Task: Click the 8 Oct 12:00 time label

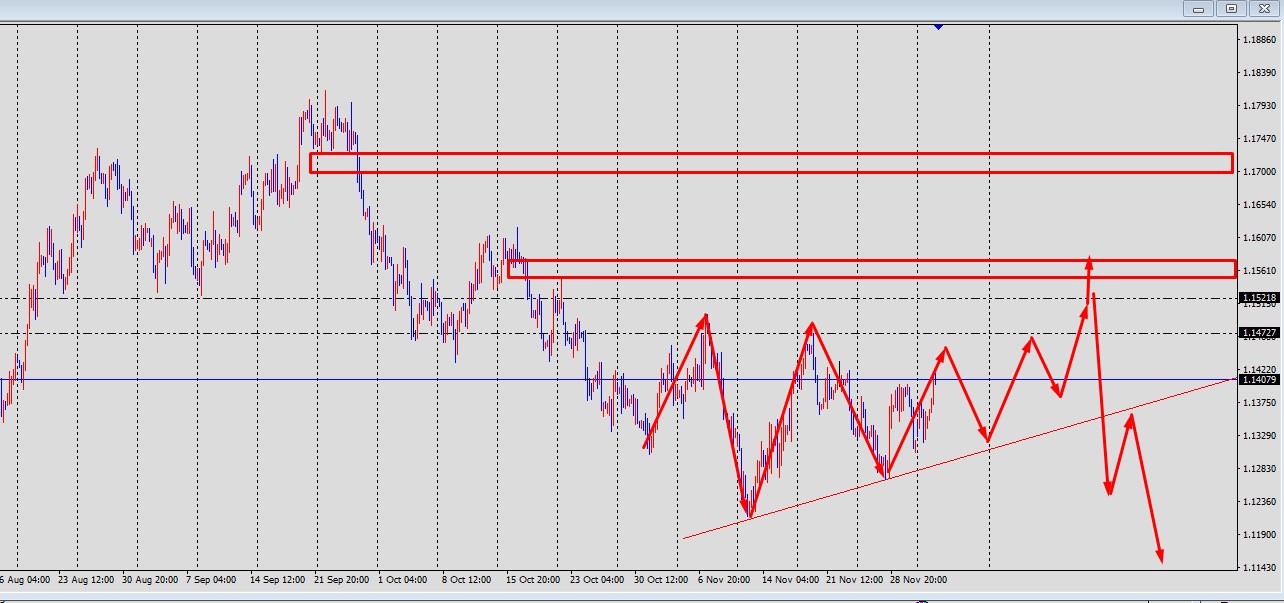Action: [465, 580]
